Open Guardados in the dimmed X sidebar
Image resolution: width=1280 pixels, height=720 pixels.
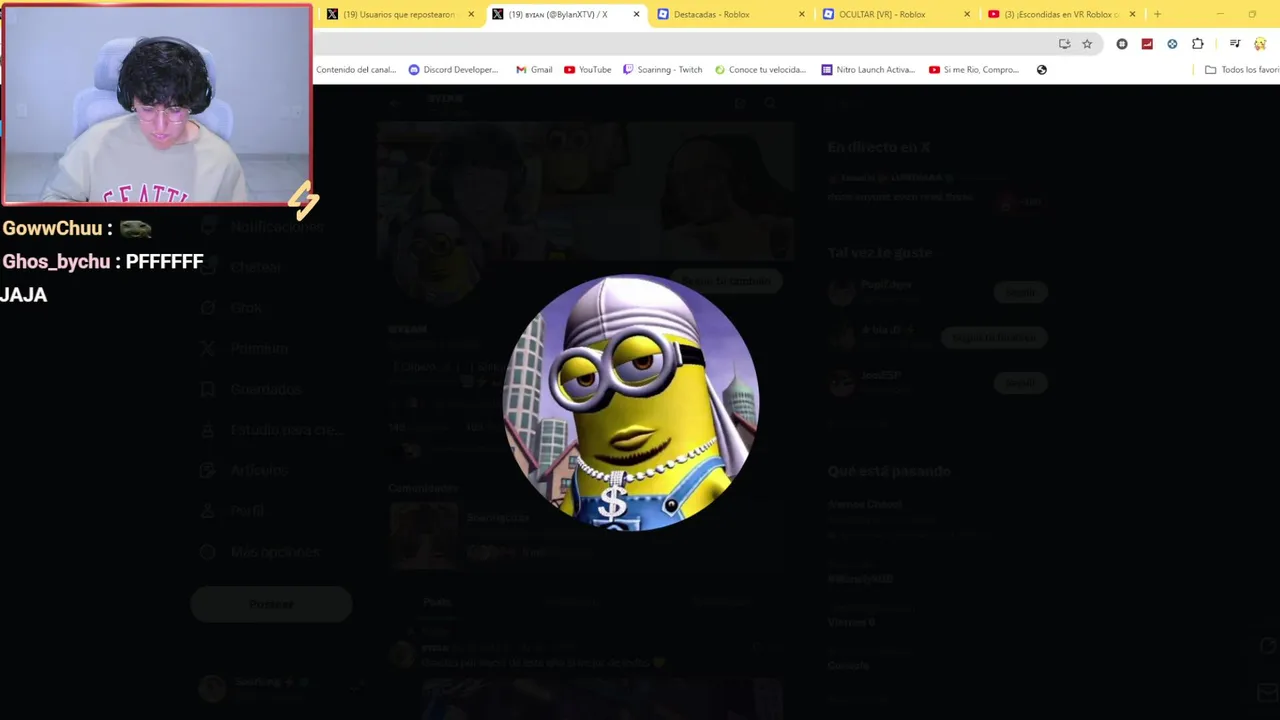[x=254, y=389]
